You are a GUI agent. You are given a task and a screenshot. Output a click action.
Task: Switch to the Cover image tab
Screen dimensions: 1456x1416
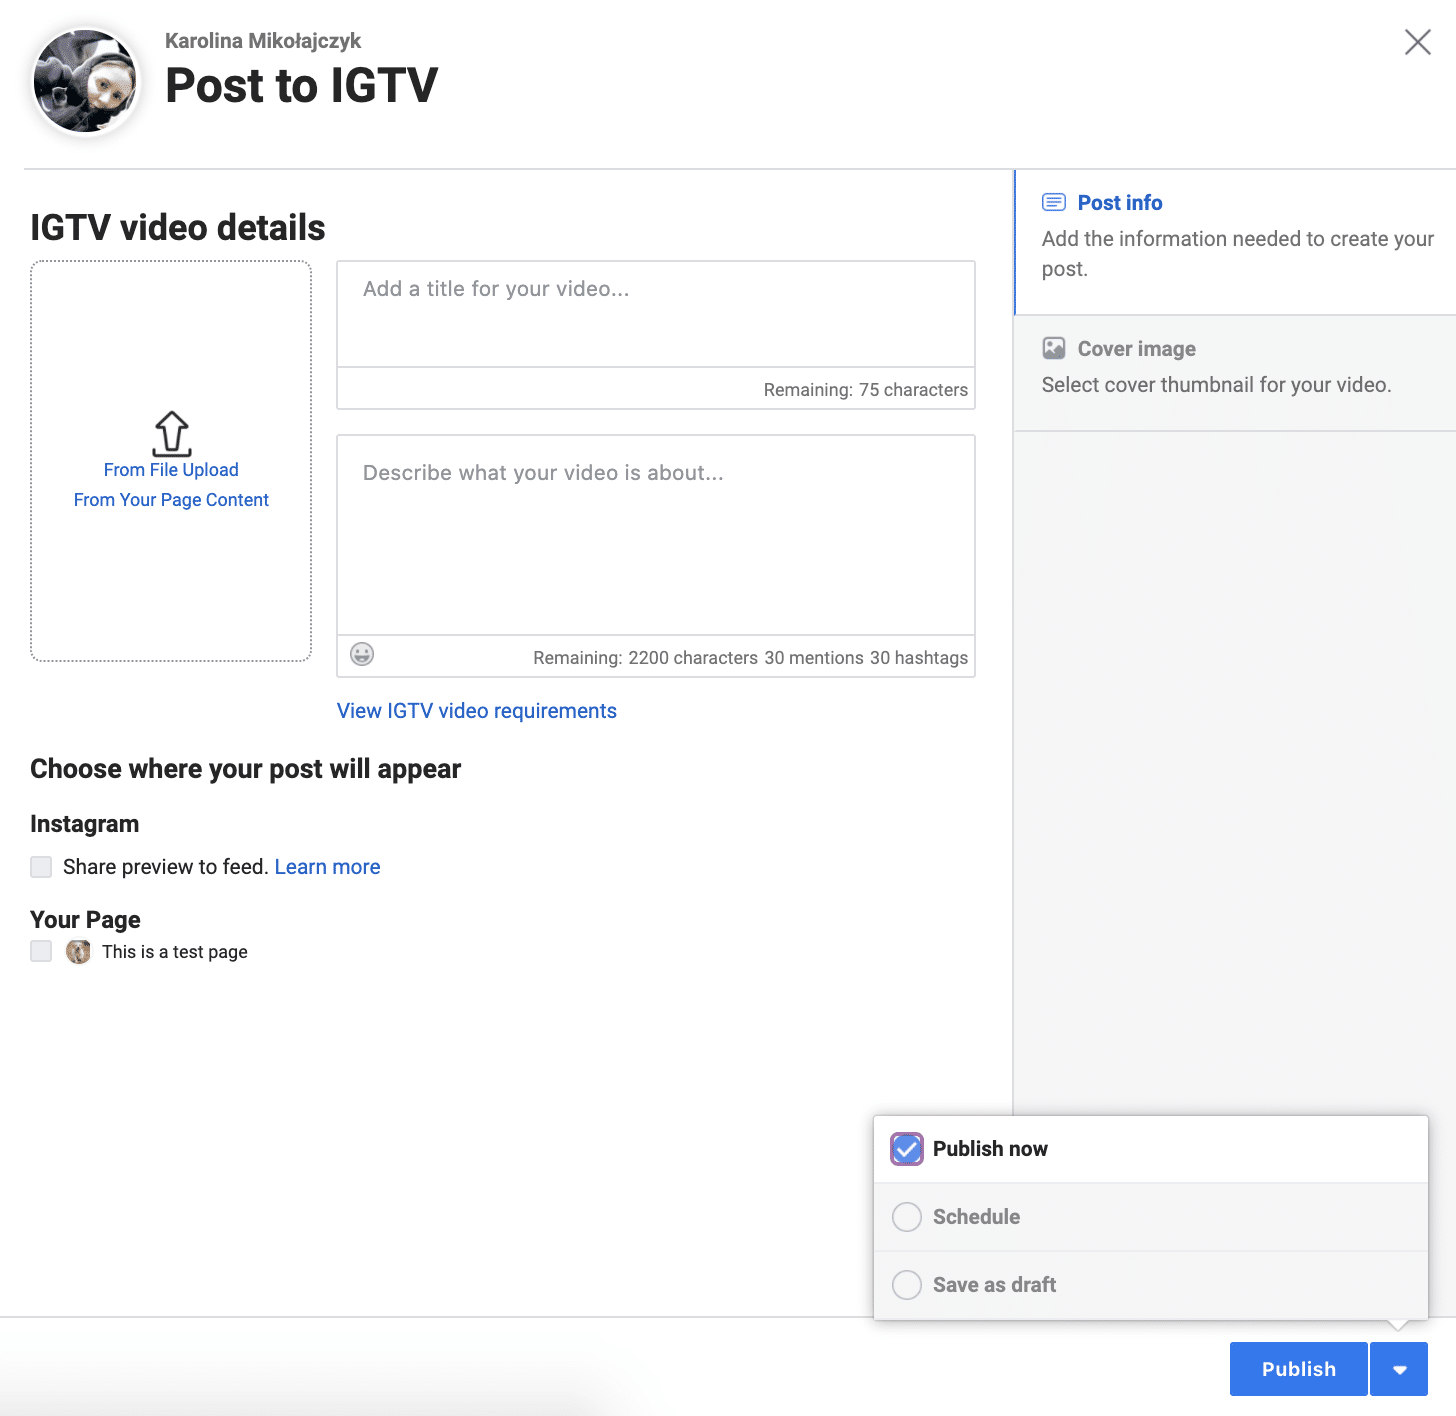(x=1235, y=373)
